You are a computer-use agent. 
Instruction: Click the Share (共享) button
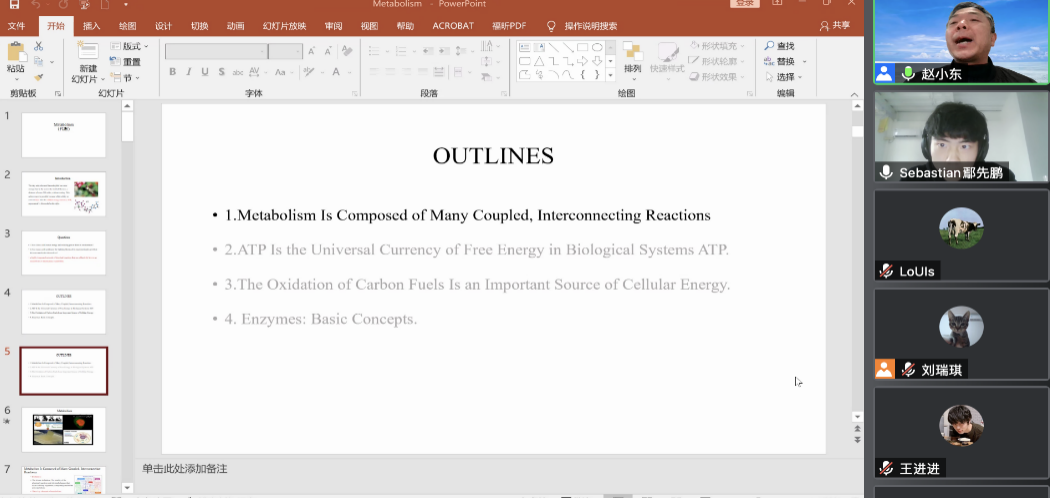[835, 25]
